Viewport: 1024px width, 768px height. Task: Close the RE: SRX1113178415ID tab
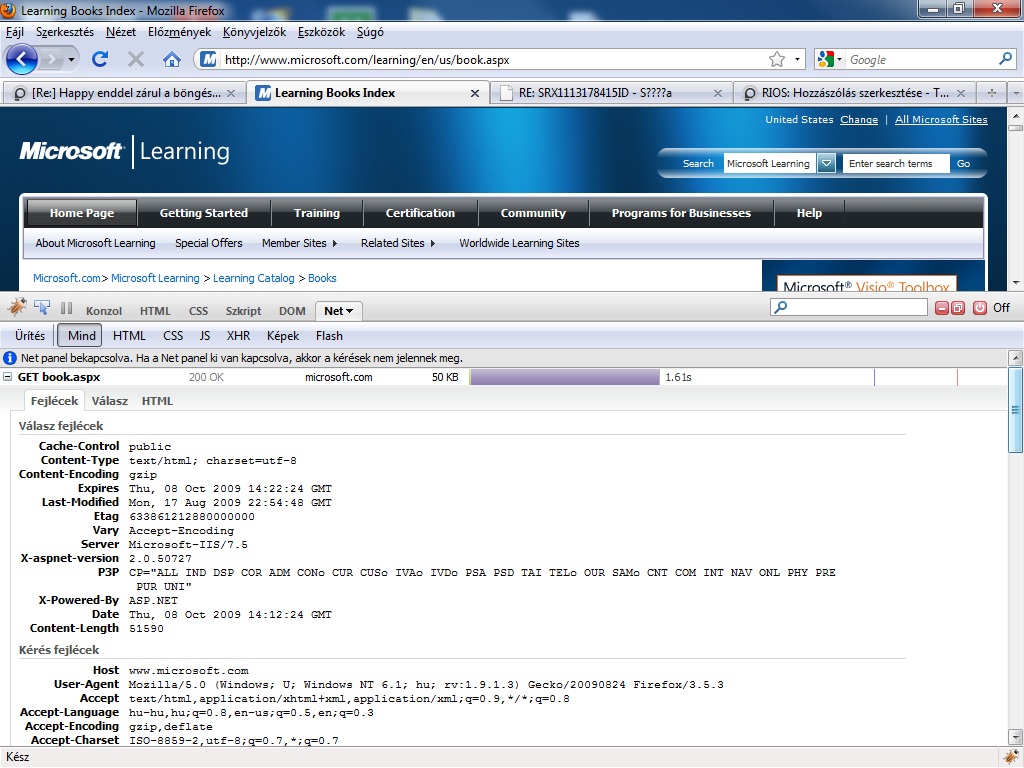718,93
